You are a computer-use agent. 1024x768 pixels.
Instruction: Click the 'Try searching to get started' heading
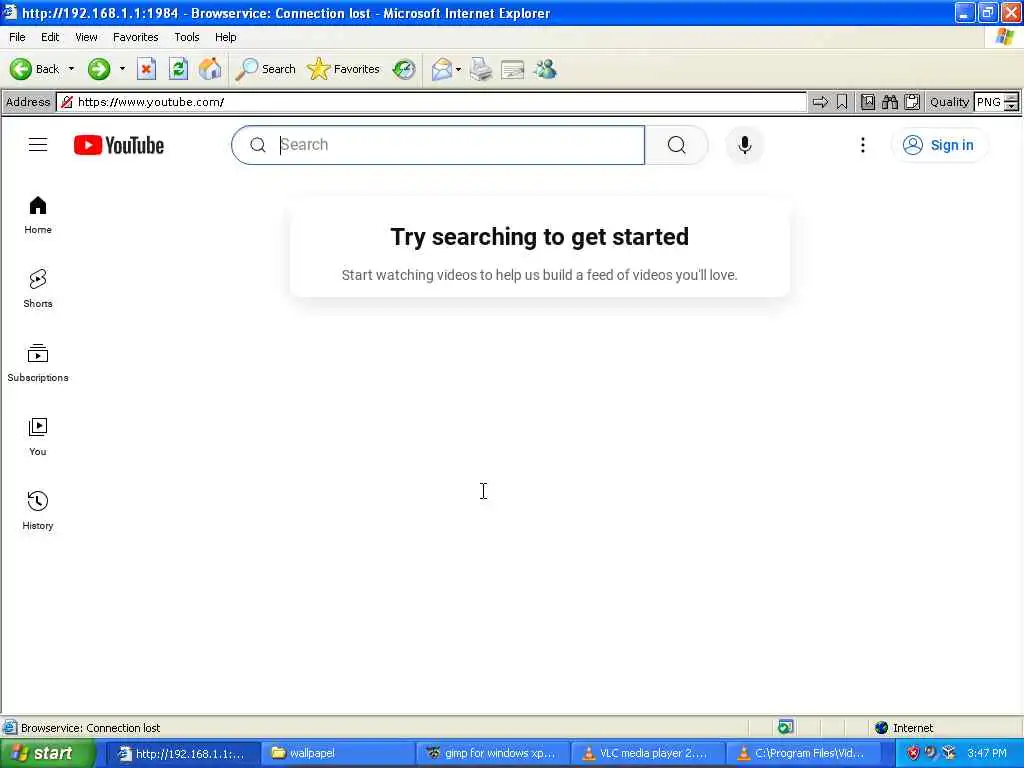[x=539, y=236]
